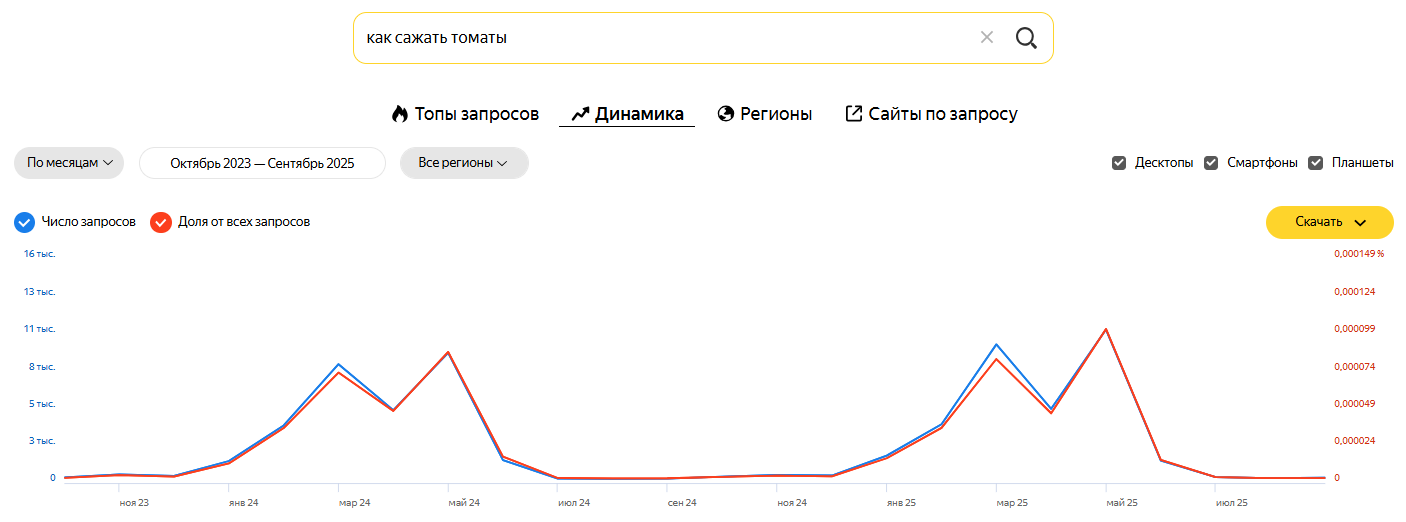This screenshot has width=1406, height=522.
Task: Click the trend arrow icon beside Динамика
Action: click(580, 114)
